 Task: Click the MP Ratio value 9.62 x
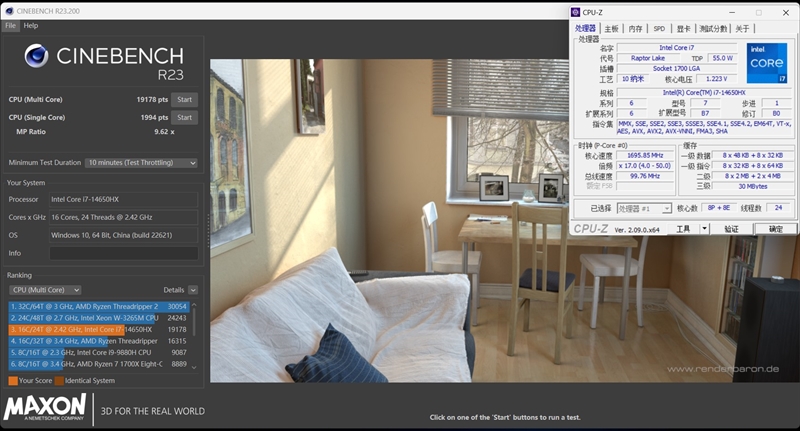coord(164,132)
